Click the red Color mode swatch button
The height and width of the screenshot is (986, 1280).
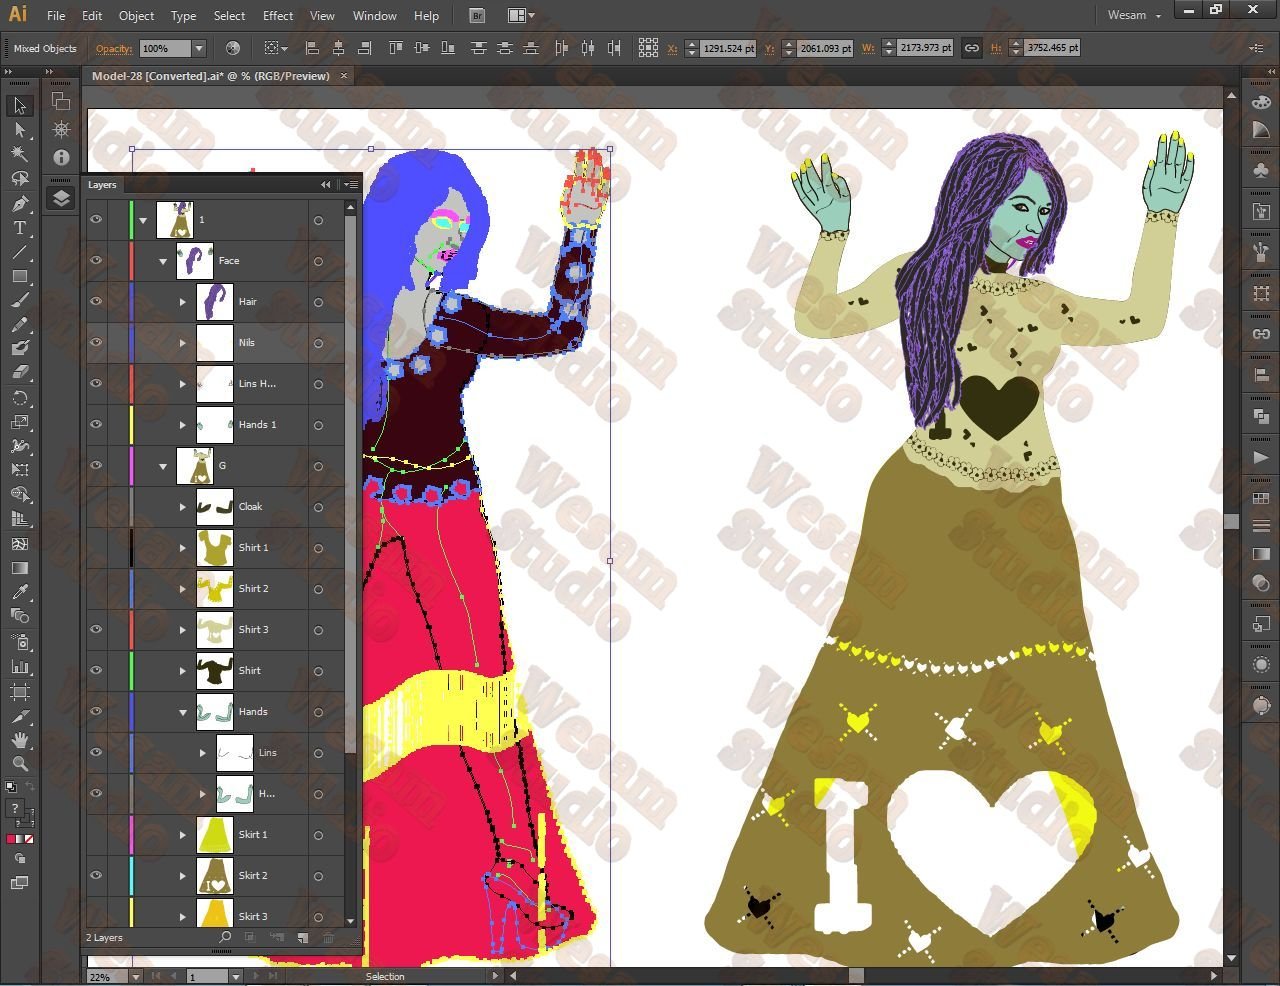11,838
